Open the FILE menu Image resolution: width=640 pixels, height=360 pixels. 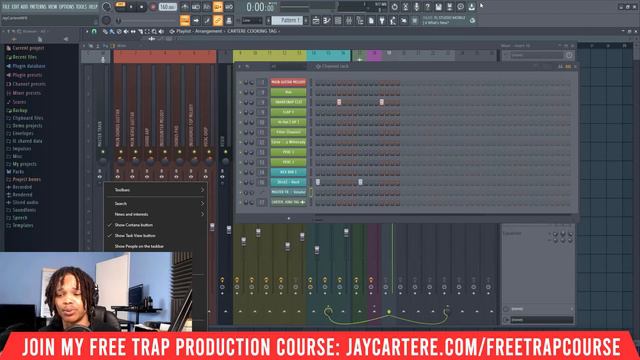pos(6,7)
